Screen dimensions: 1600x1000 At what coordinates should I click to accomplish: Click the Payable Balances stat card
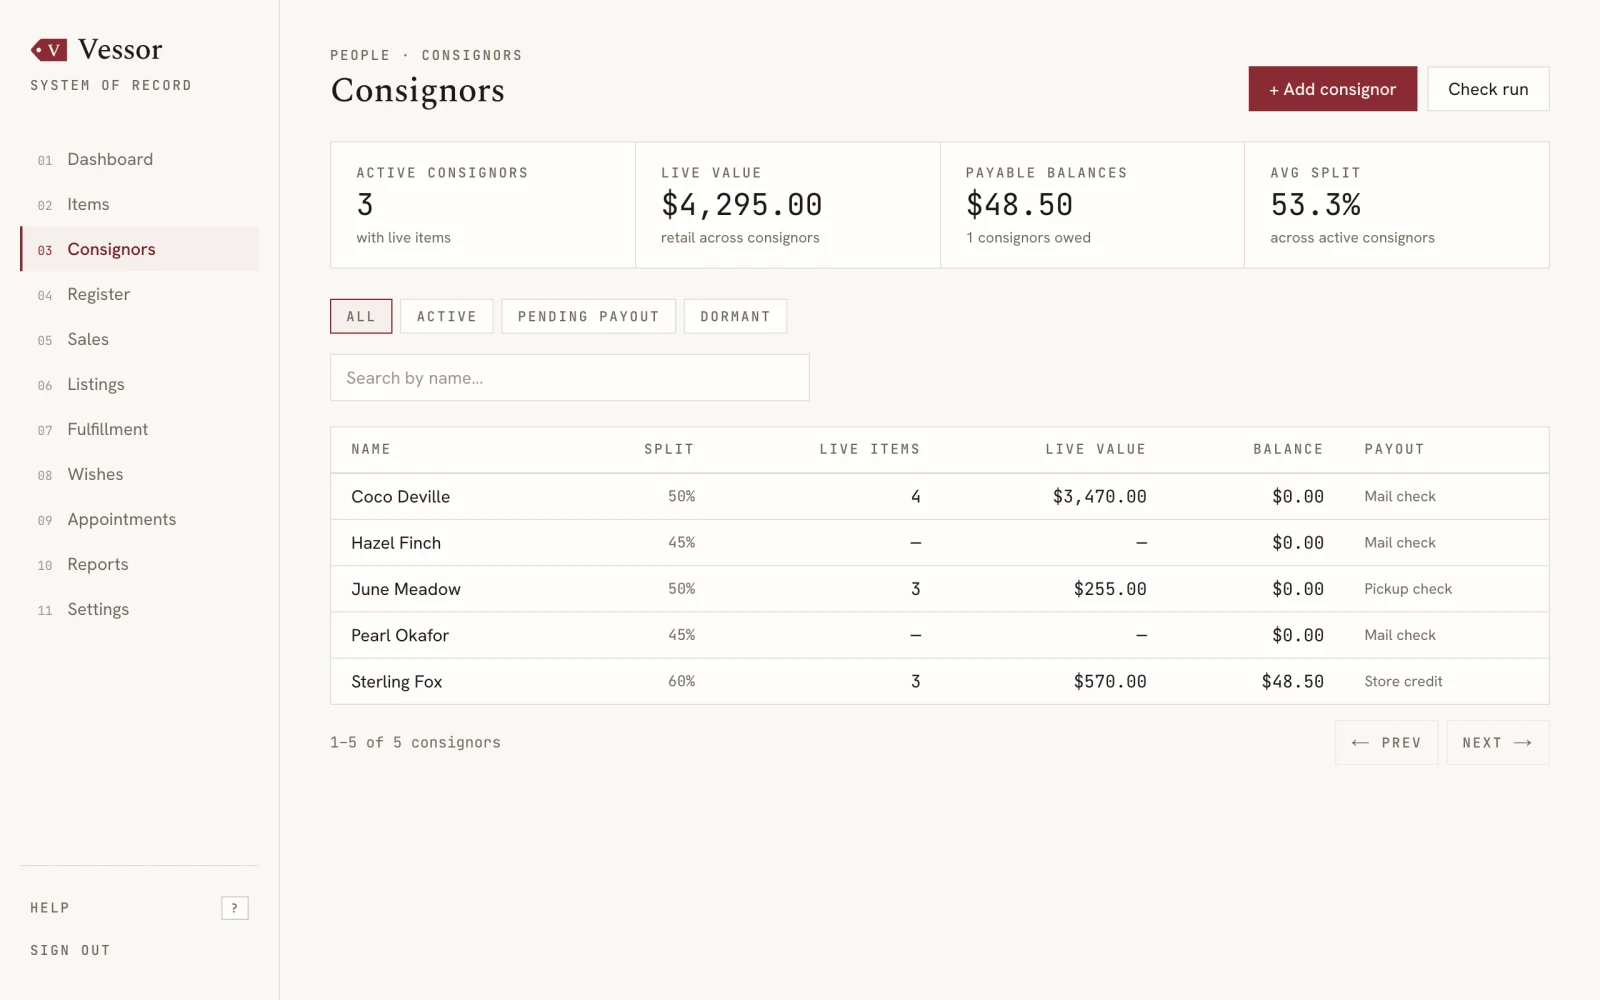[x=1092, y=205]
